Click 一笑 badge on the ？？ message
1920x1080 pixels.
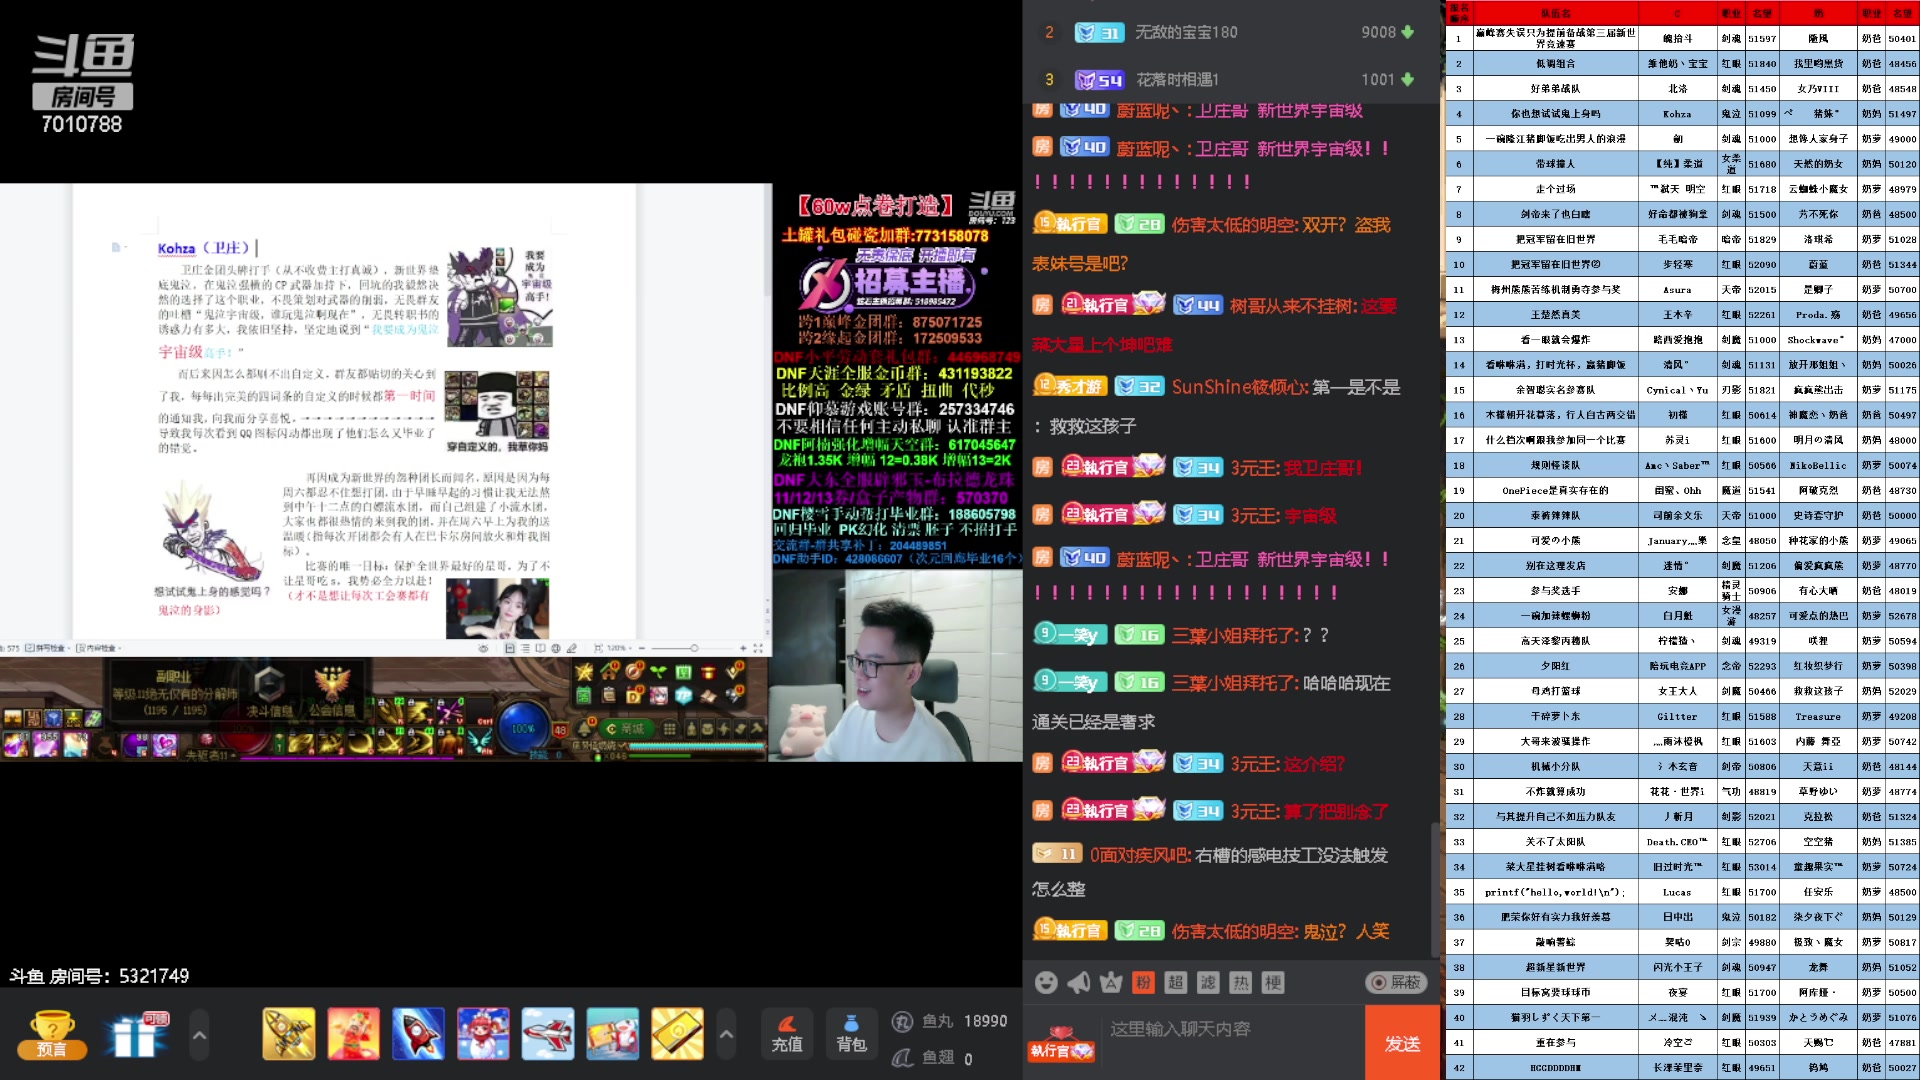pos(1069,634)
